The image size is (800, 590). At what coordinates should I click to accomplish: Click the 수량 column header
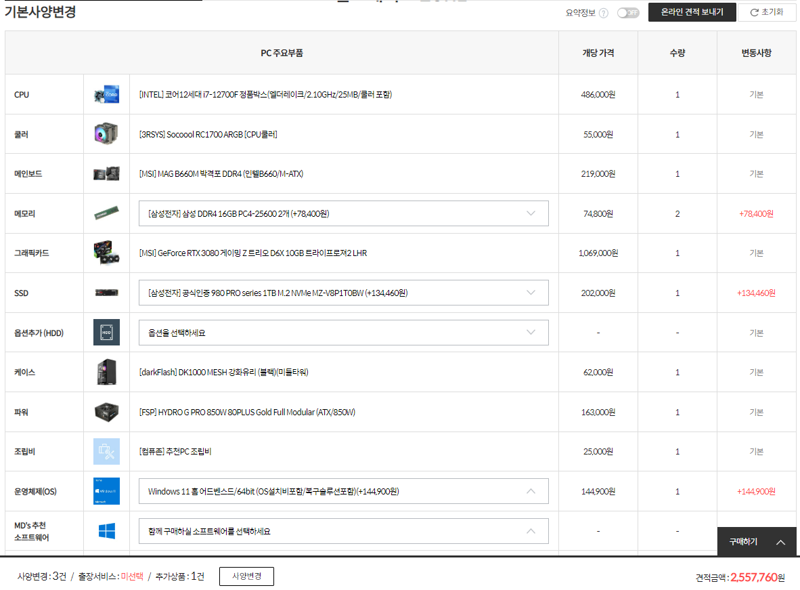tap(677, 53)
